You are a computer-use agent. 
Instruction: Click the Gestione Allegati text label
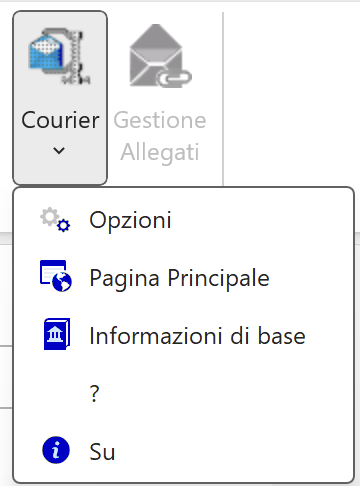(160, 136)
